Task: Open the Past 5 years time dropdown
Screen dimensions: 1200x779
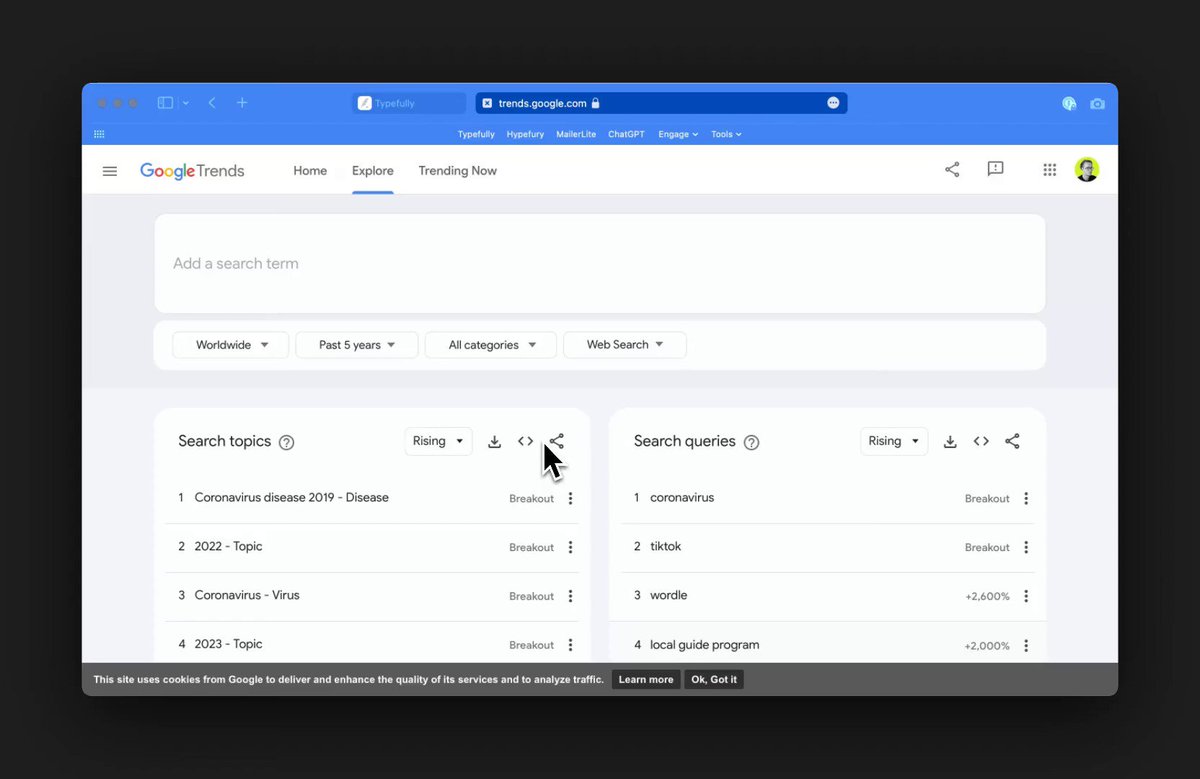Action: tap(357, 345)
